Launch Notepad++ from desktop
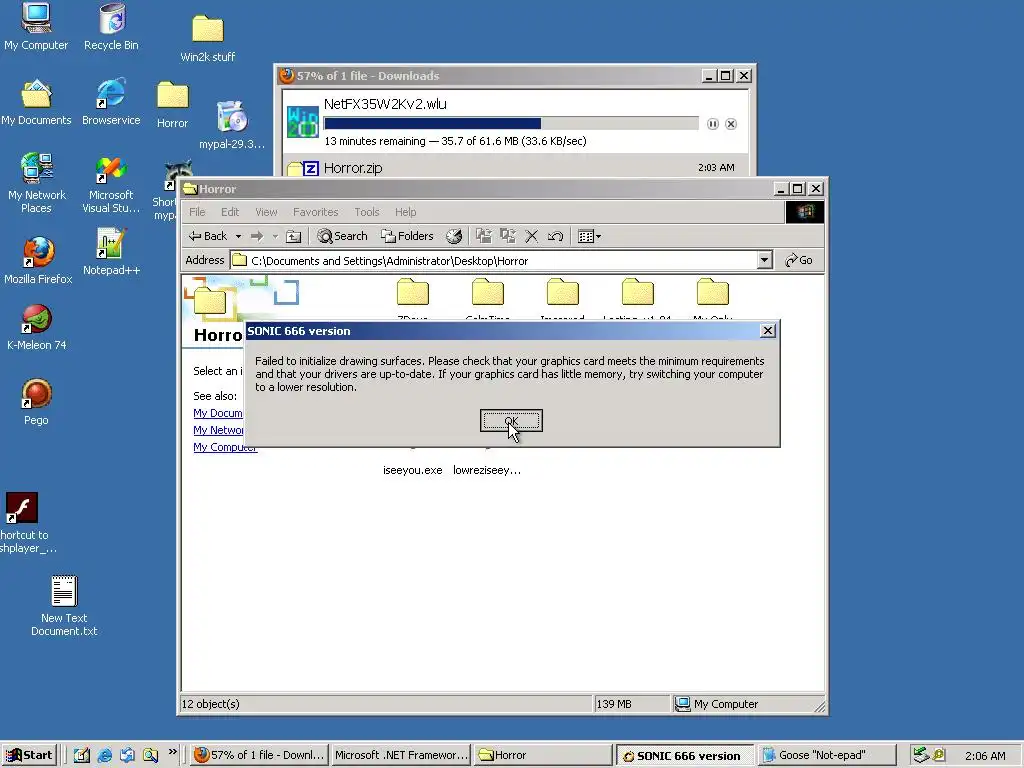 click(x=111, y=251)
